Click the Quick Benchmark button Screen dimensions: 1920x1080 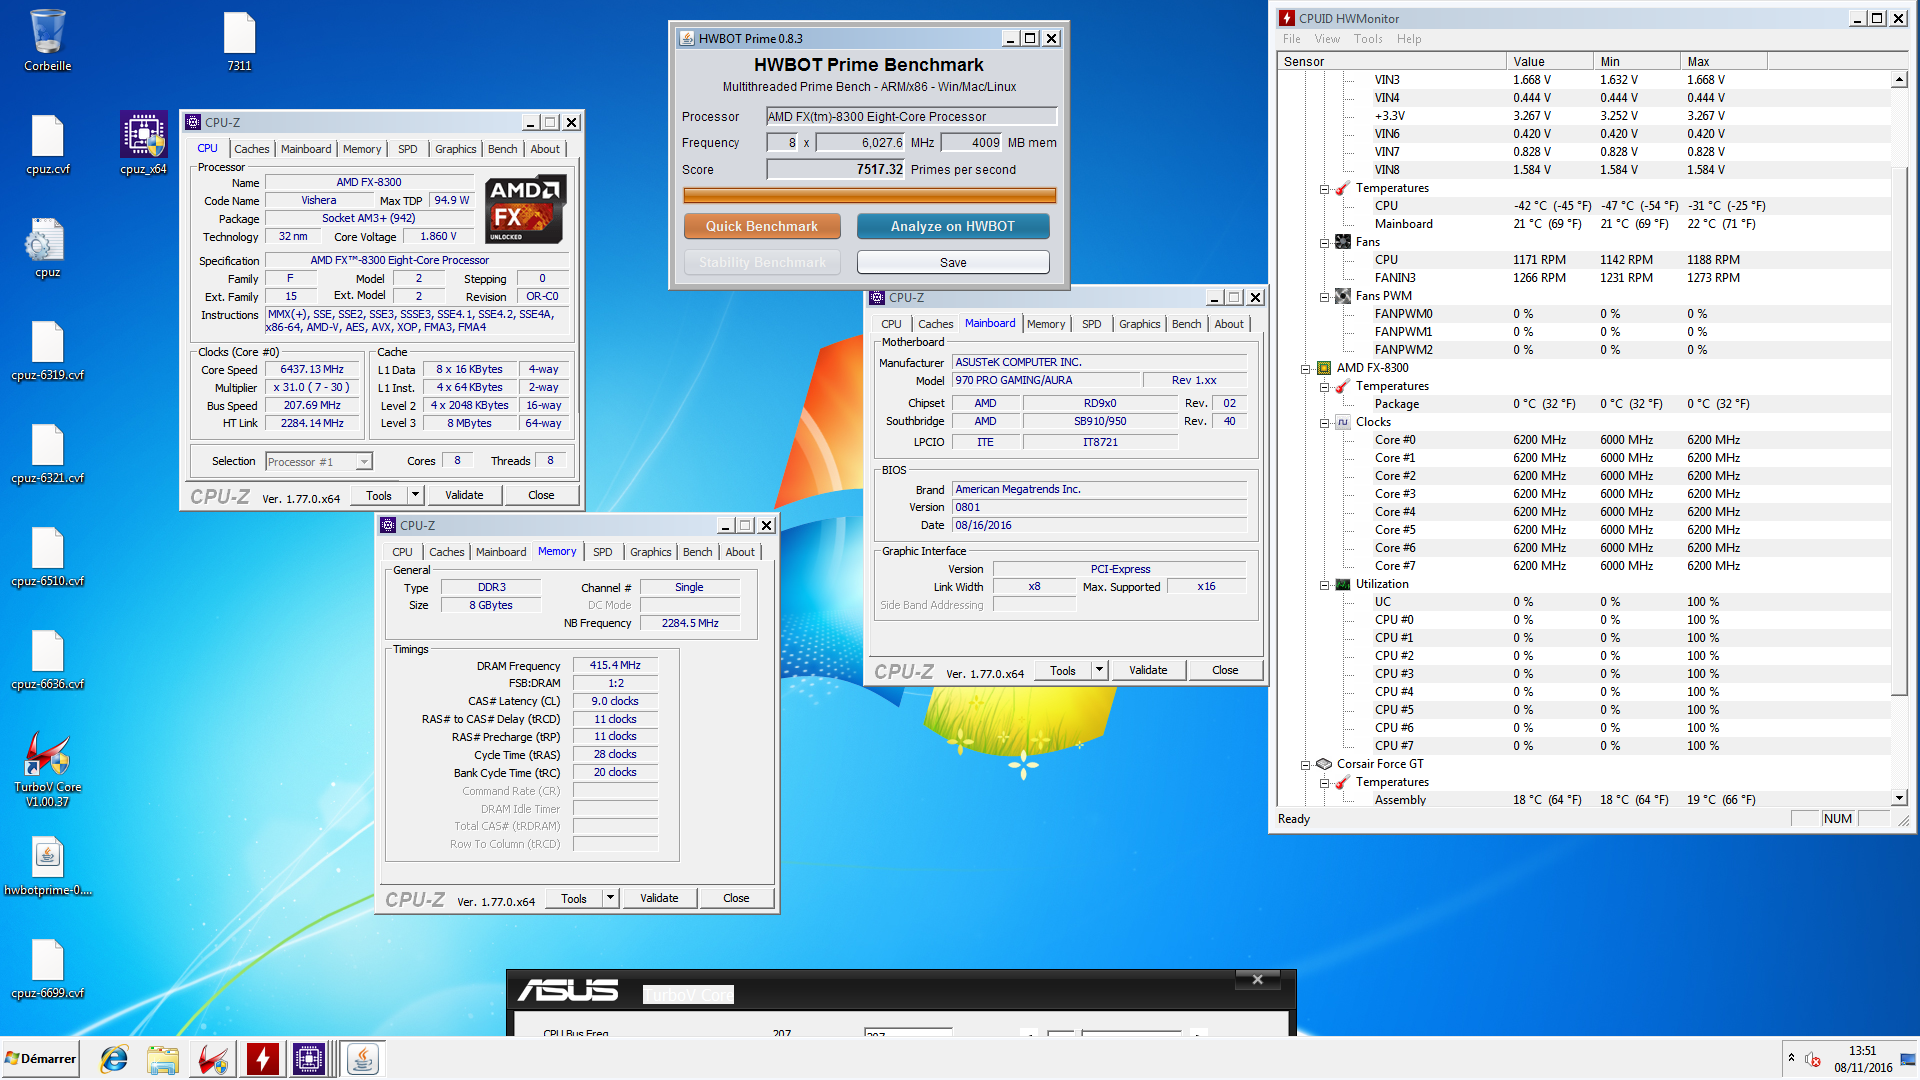[x=762, y=226]
